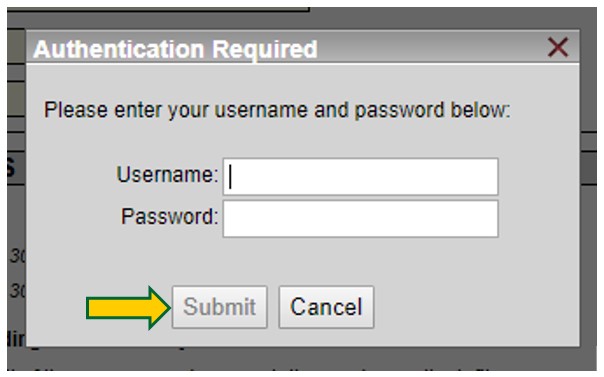Viewport: 604px width, 377px height.
Task: Click the Username label
Action: [x=167, y=174]
